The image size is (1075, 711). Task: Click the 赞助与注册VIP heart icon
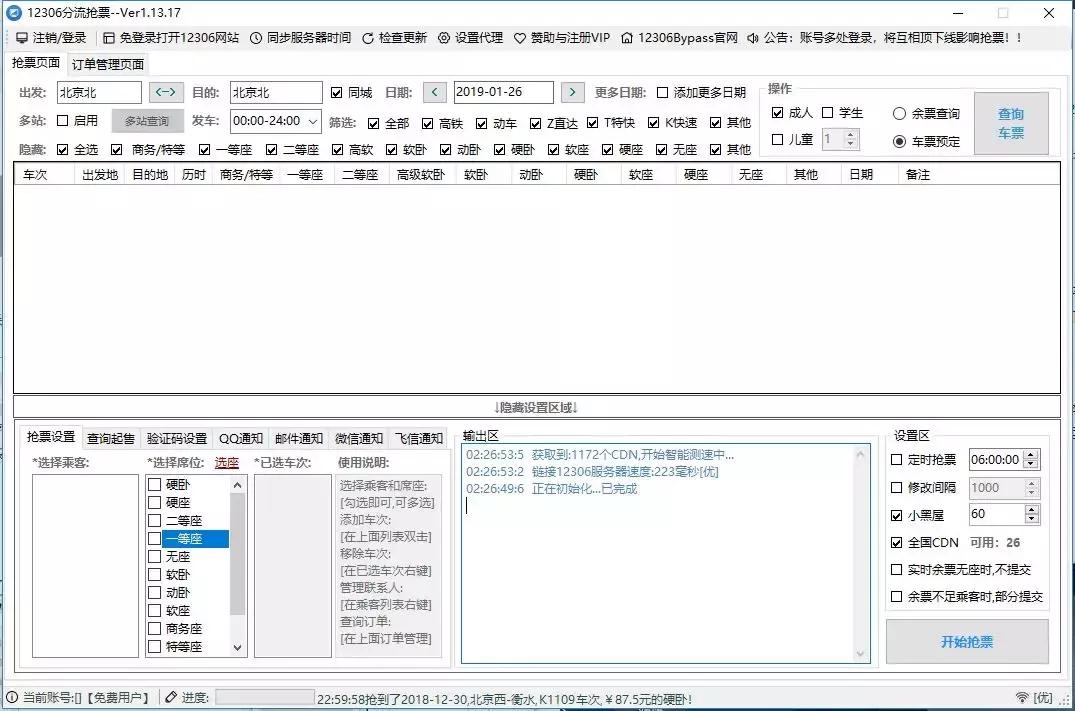coord(521,38)
